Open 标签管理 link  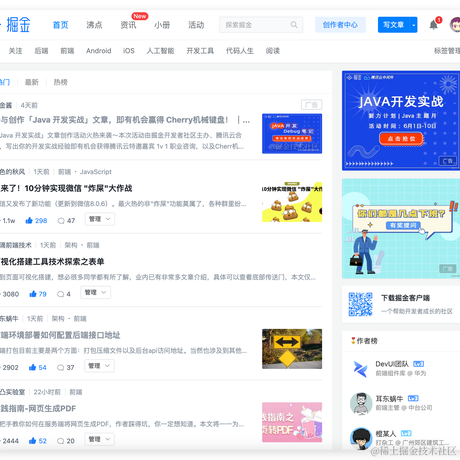pyautogui.click(x=447, y=51)
